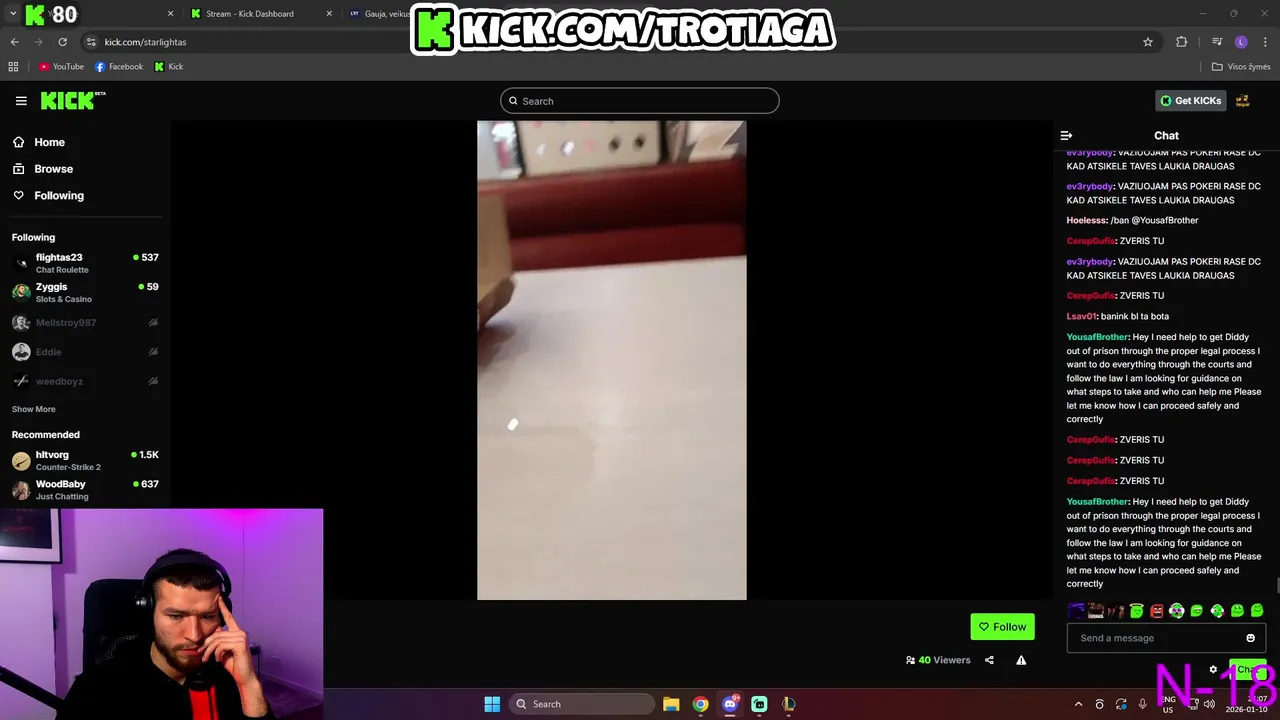Image resolution: width=1280 pixels, height=720 pixels.
Task: Collapse the chat panel
Action: [1066, 136]
